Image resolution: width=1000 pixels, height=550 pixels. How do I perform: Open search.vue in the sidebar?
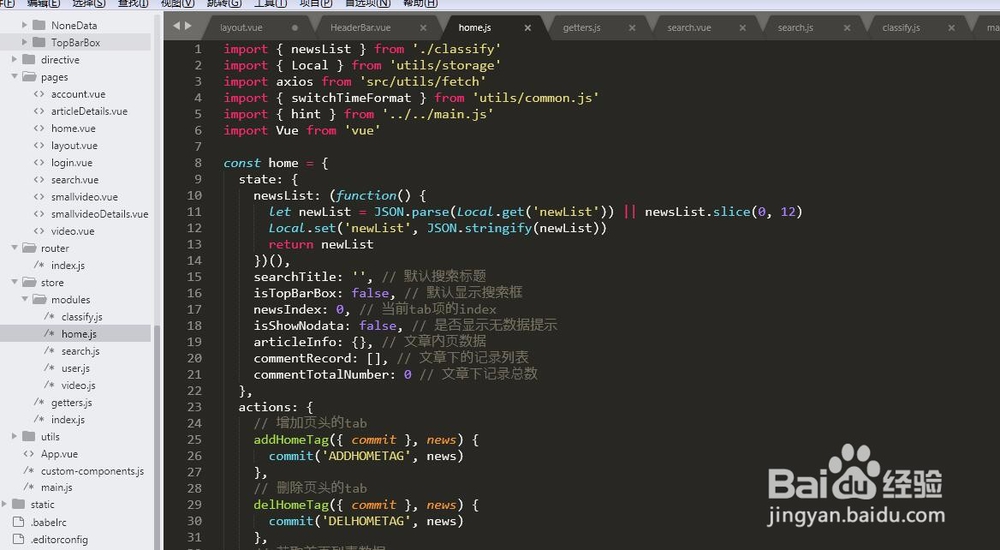click(75, 180)
